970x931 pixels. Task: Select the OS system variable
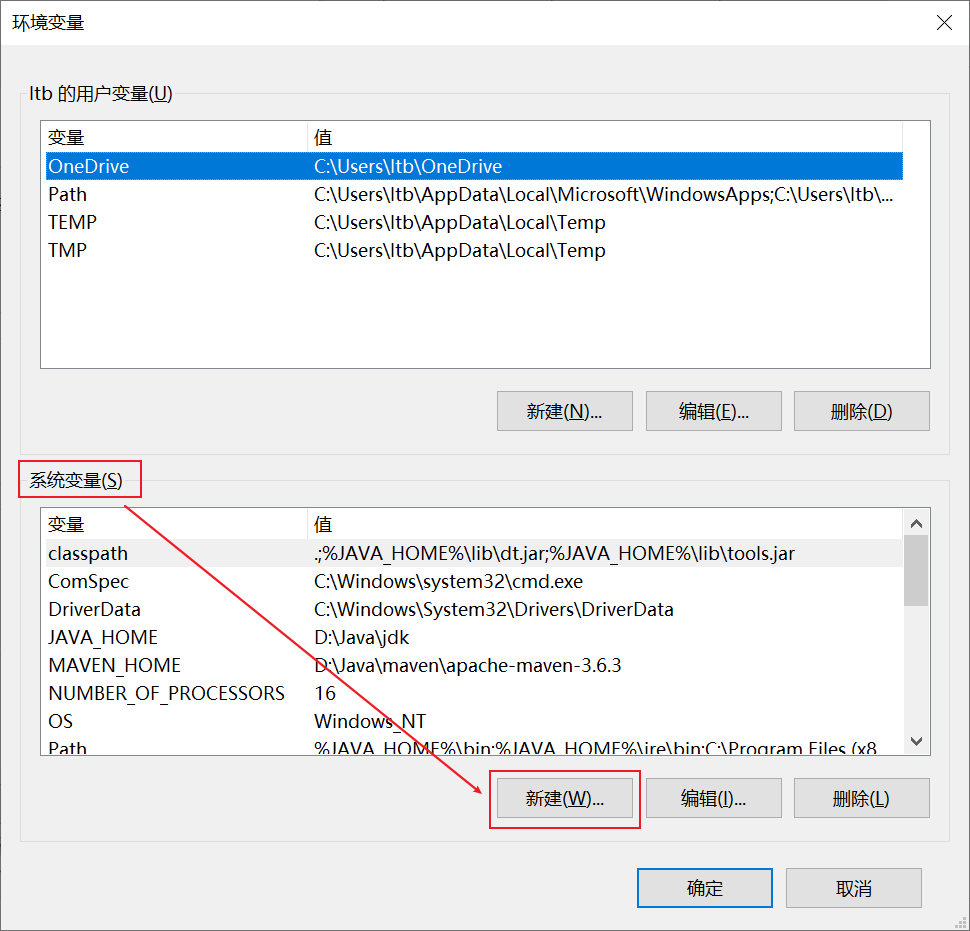pyautogui.click(x=474, y=721)
